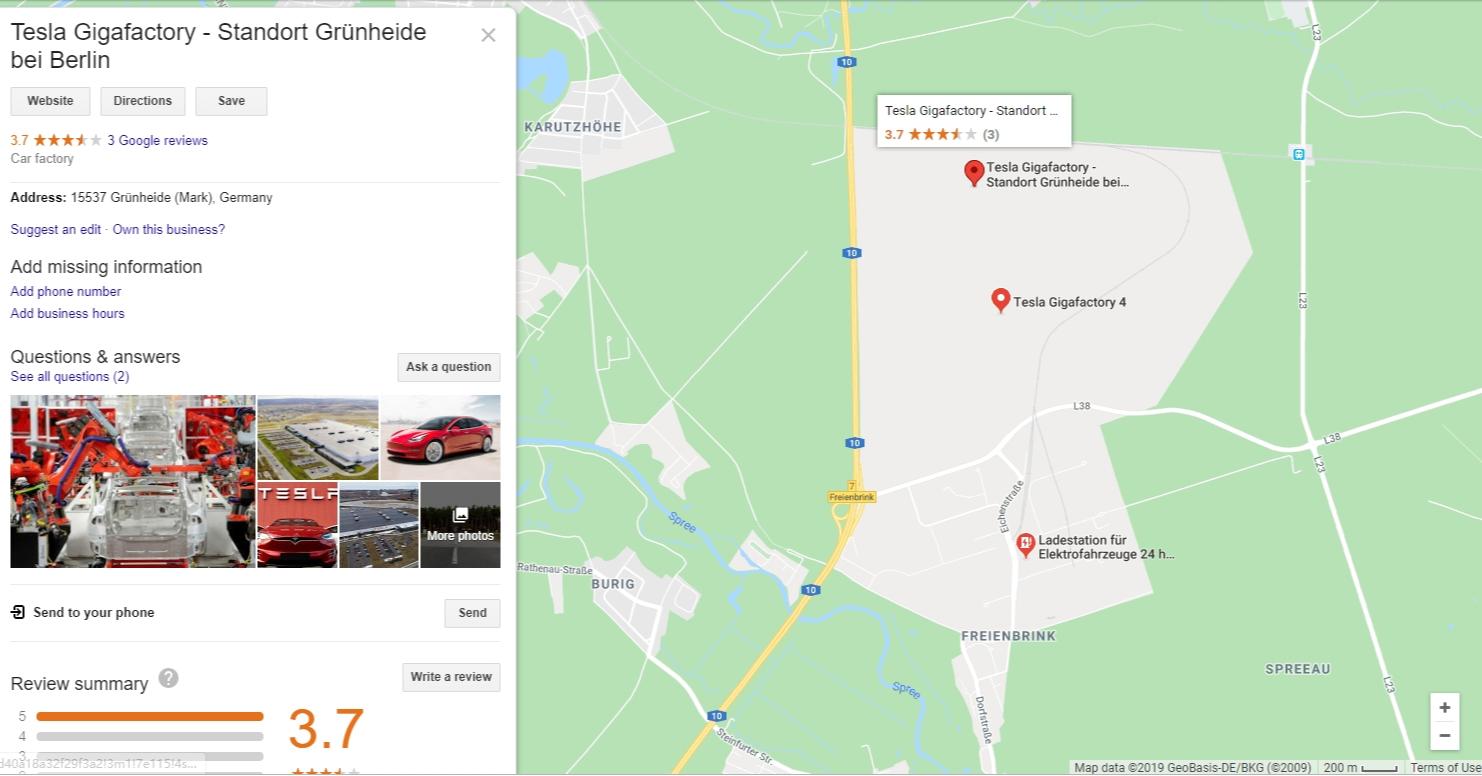This screenshot has width=1482, height=776.
Task: Open the 3 Google reviews link
Action: tap(157, 141)
